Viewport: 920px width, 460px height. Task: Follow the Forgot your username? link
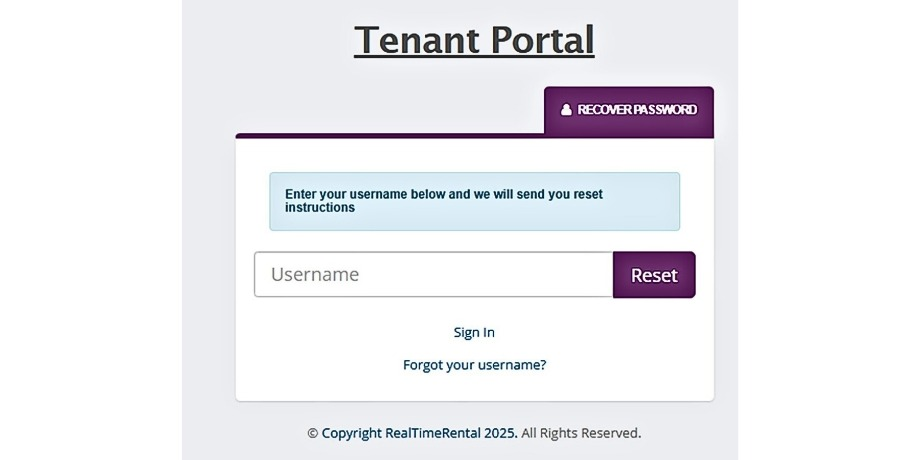click(x=474, y=365)
